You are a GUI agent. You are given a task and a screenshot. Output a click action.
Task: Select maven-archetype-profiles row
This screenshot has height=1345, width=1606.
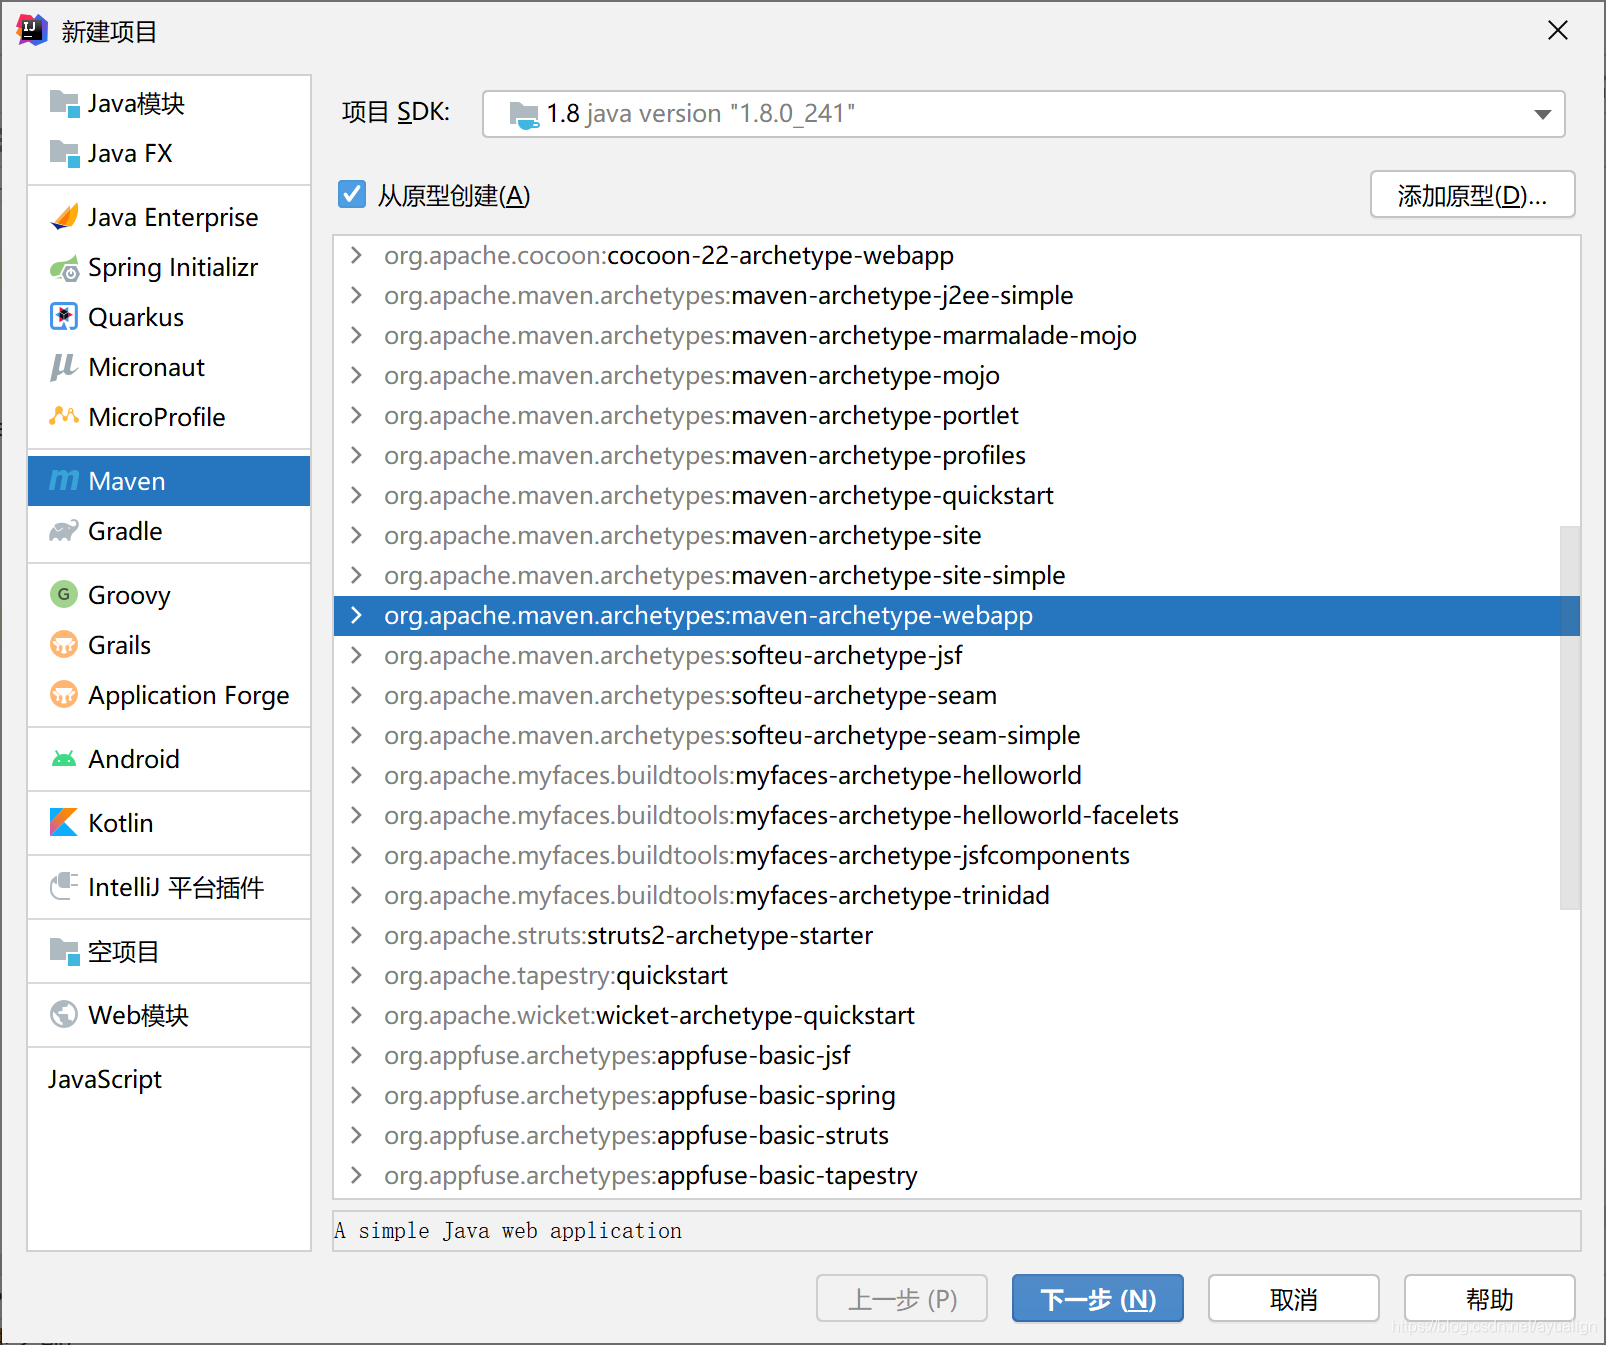pyautogui.click(x=957, y=455)
